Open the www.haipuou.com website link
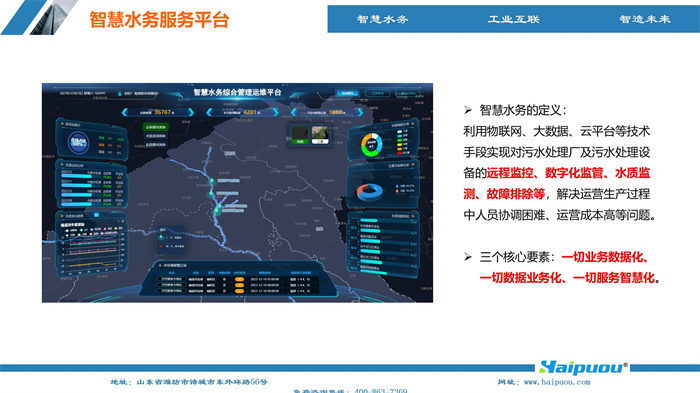 pos(557,382)
